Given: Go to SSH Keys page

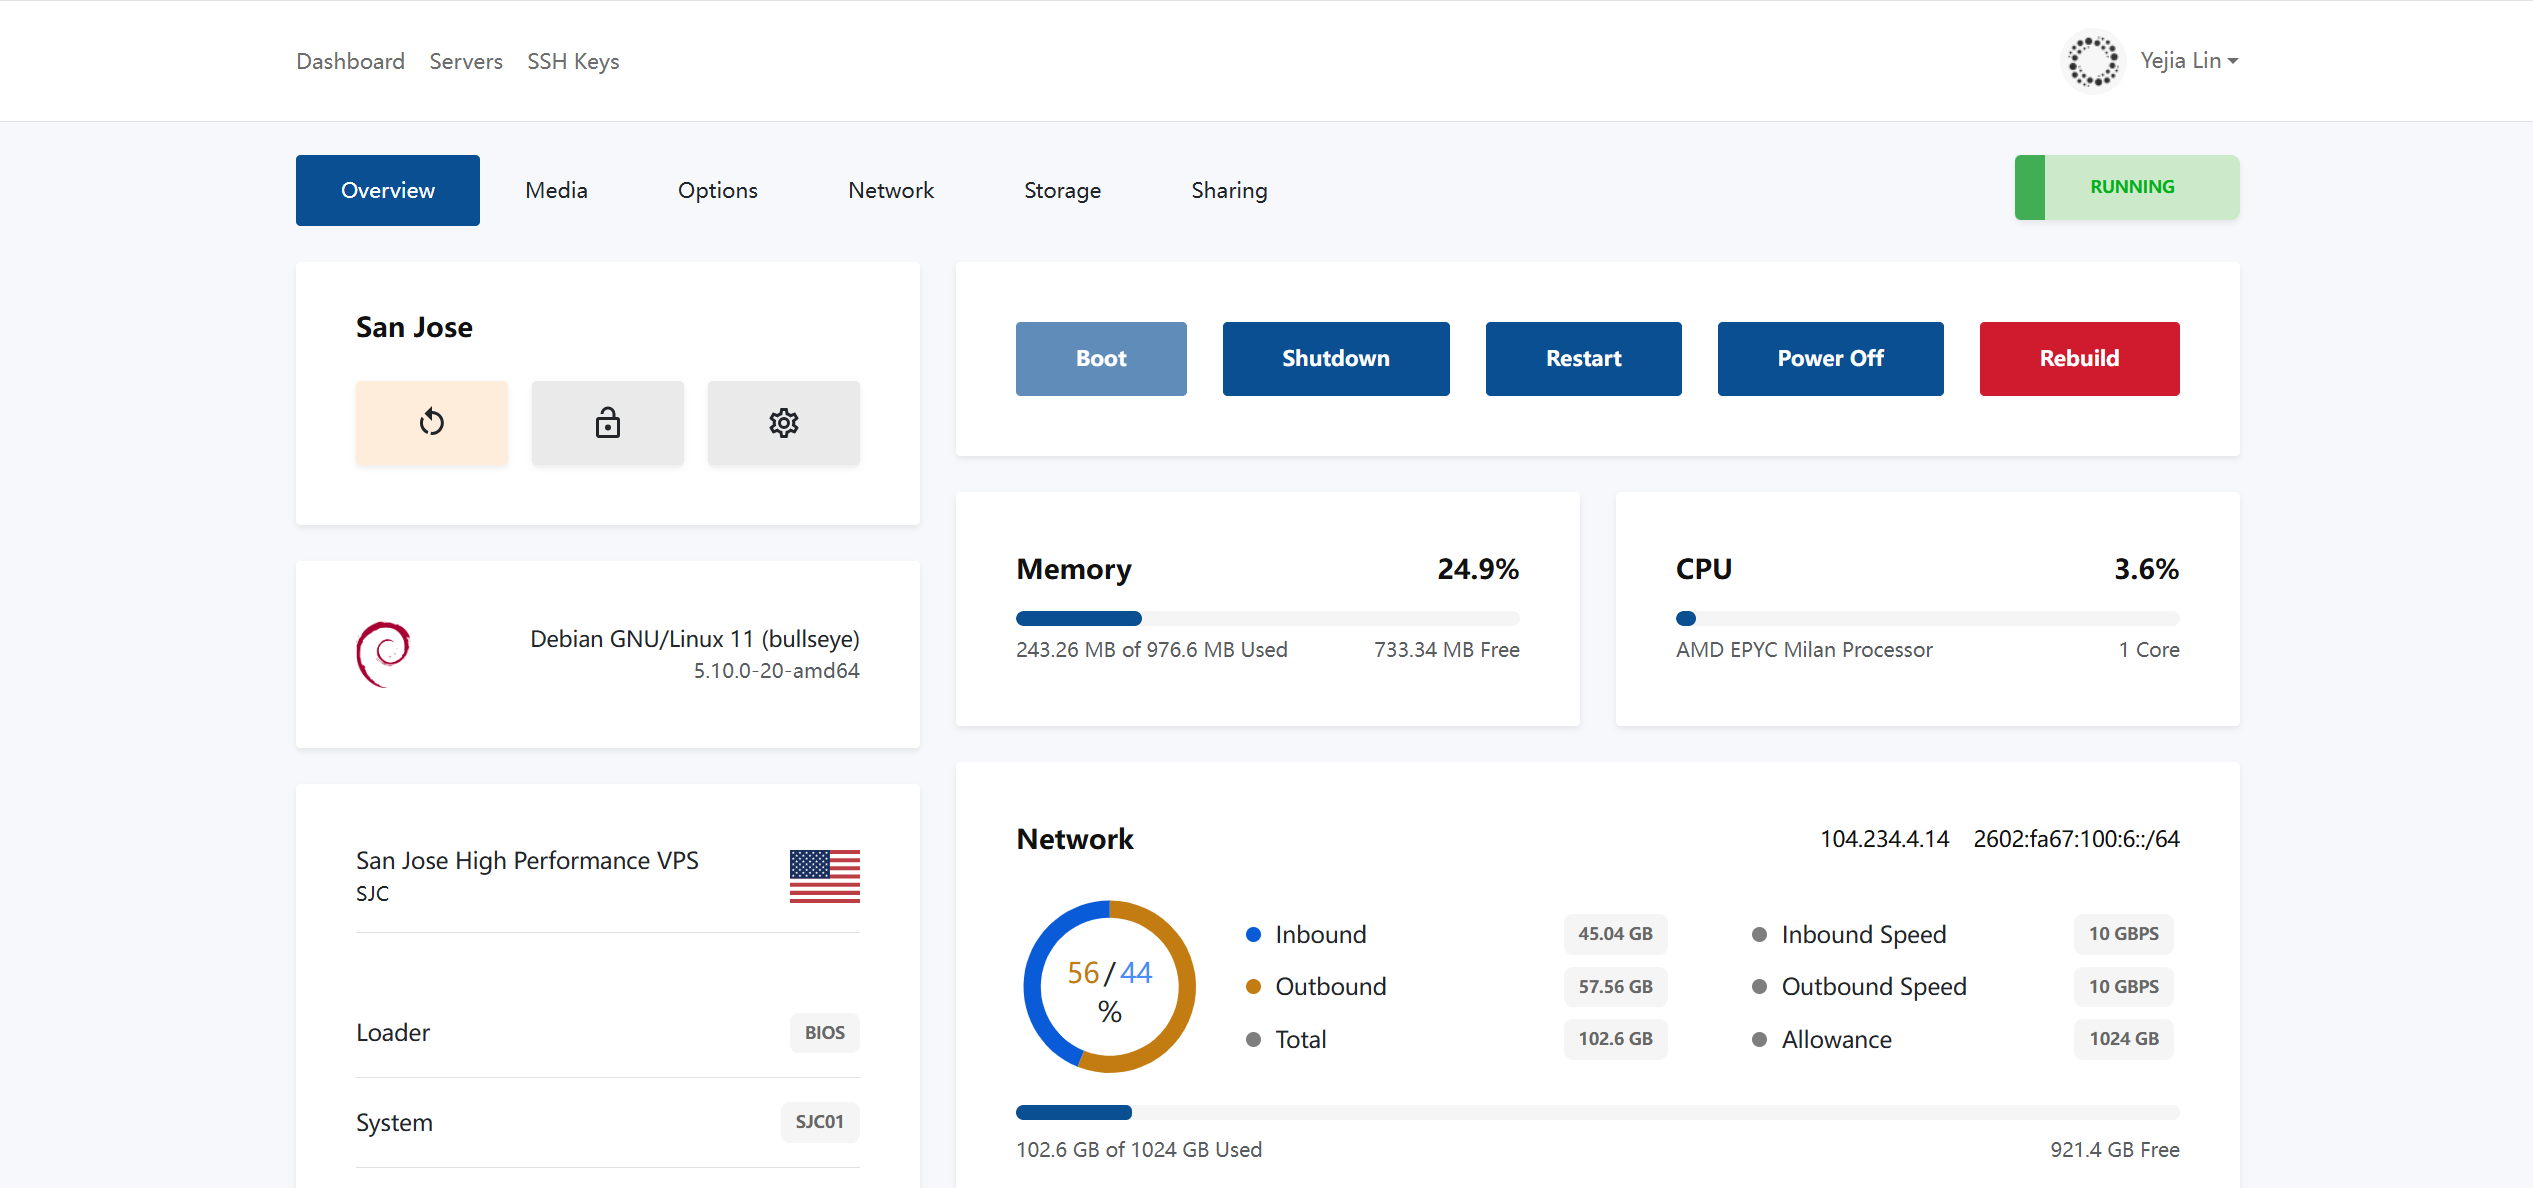Looking at the screenshot, I should tap(573, 61).
